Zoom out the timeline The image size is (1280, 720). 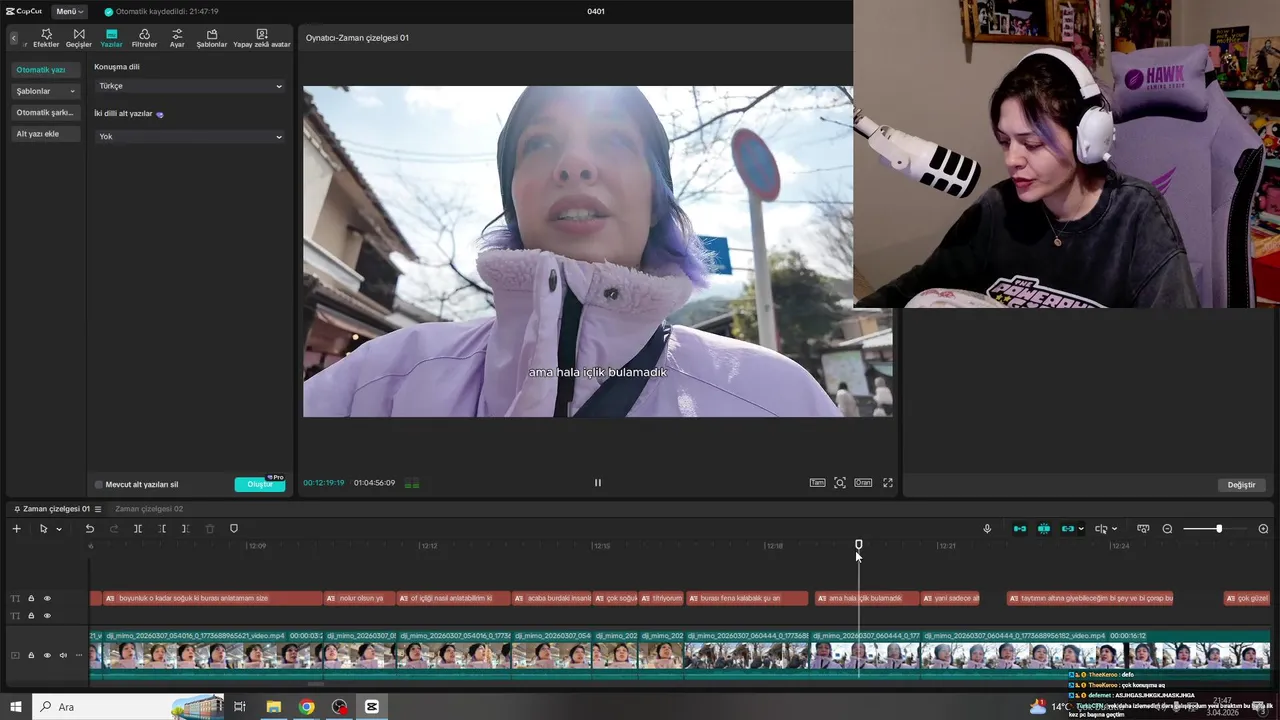coord(1167,528)
